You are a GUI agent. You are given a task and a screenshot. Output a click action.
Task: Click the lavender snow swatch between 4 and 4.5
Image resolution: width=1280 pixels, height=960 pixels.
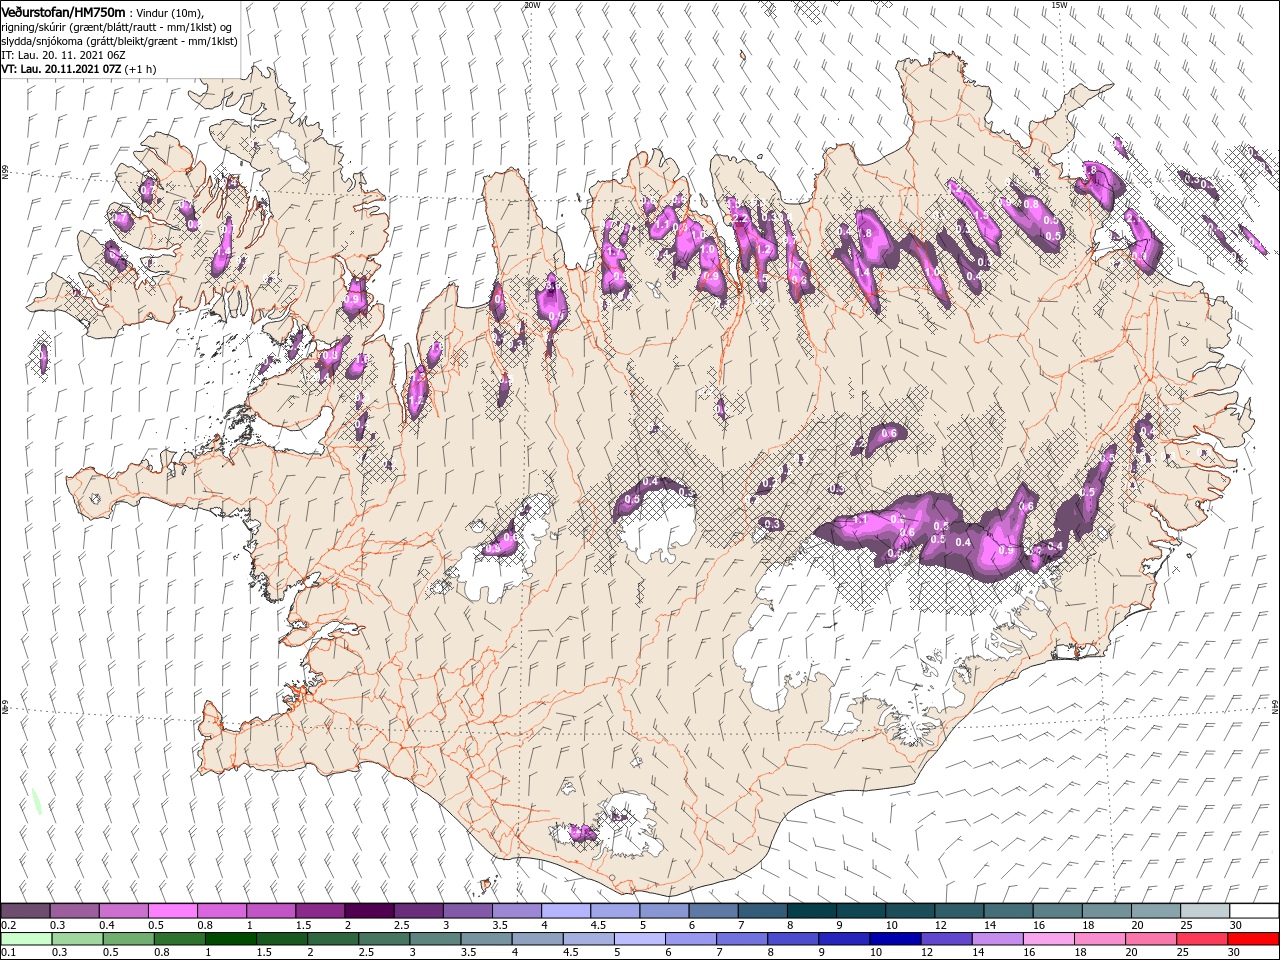click(x=565, y=911)
